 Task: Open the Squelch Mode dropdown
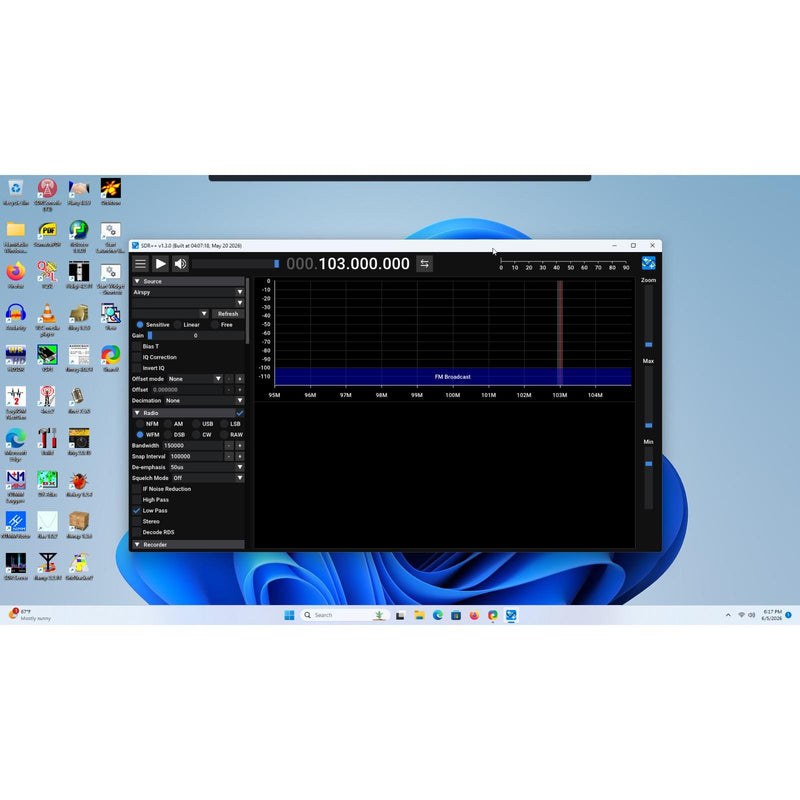click(208, 478)
